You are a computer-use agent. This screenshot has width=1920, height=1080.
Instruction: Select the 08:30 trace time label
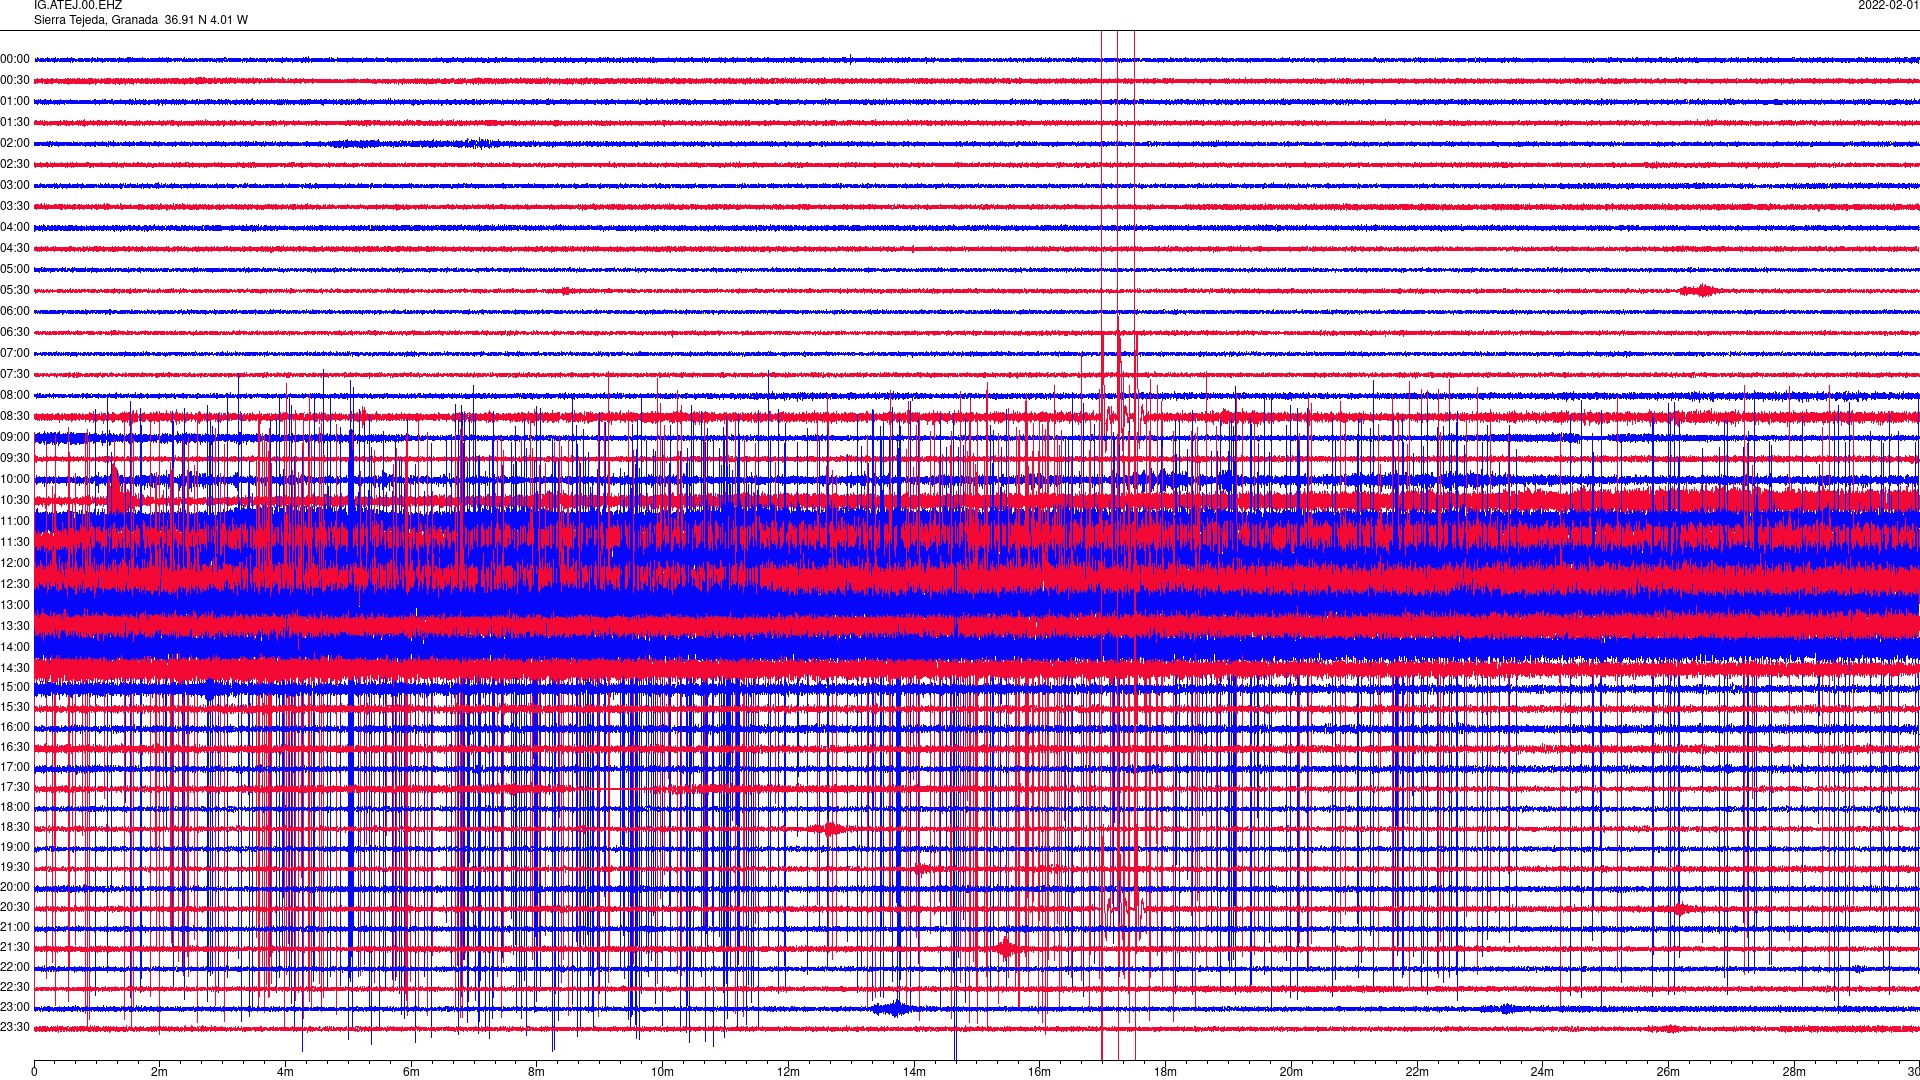click(15, 417)
